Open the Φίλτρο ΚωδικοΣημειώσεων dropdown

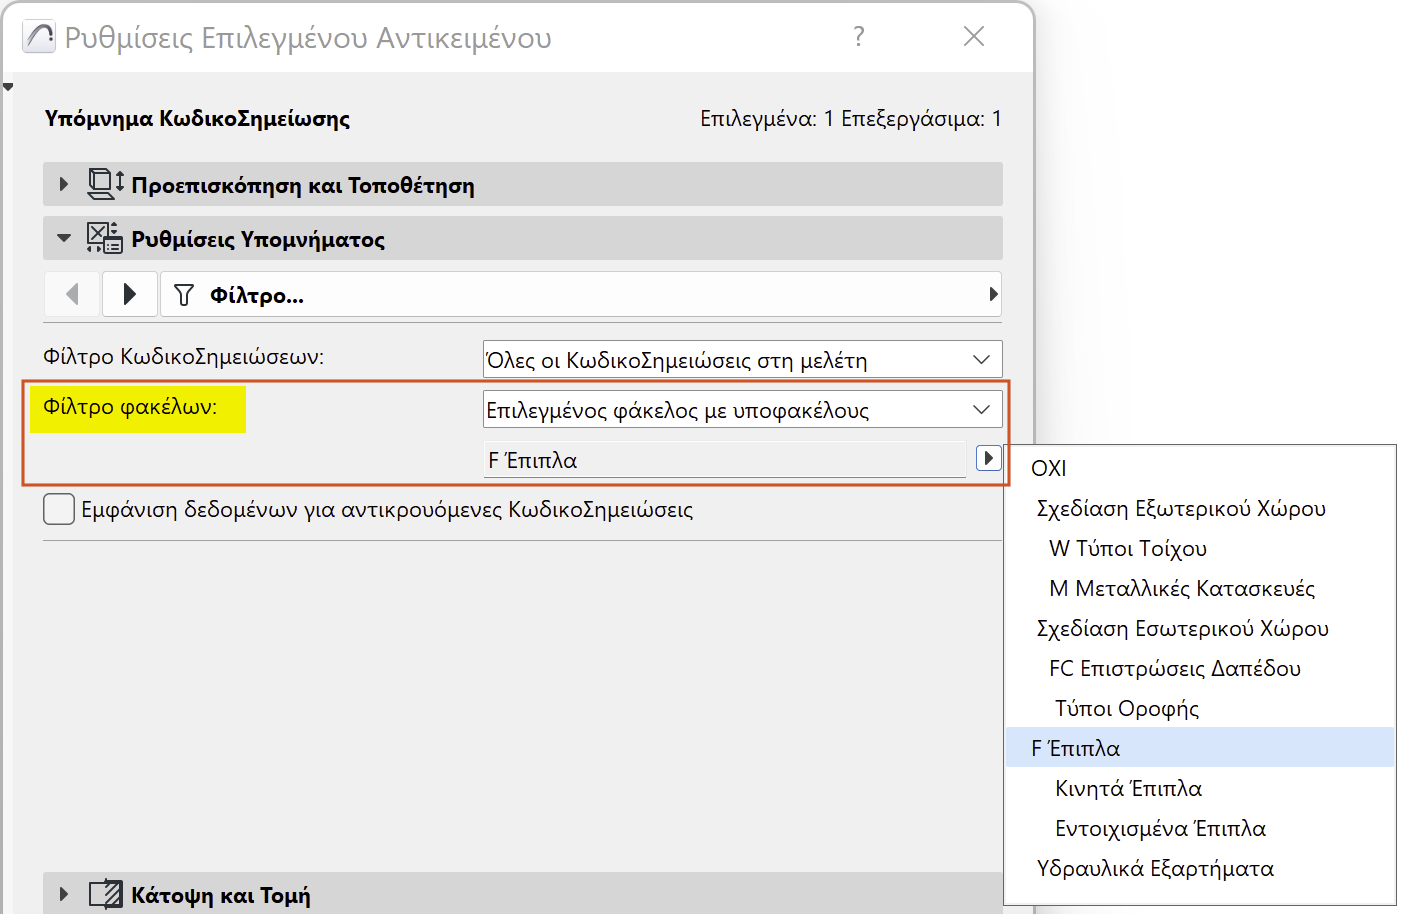(742, 360)
